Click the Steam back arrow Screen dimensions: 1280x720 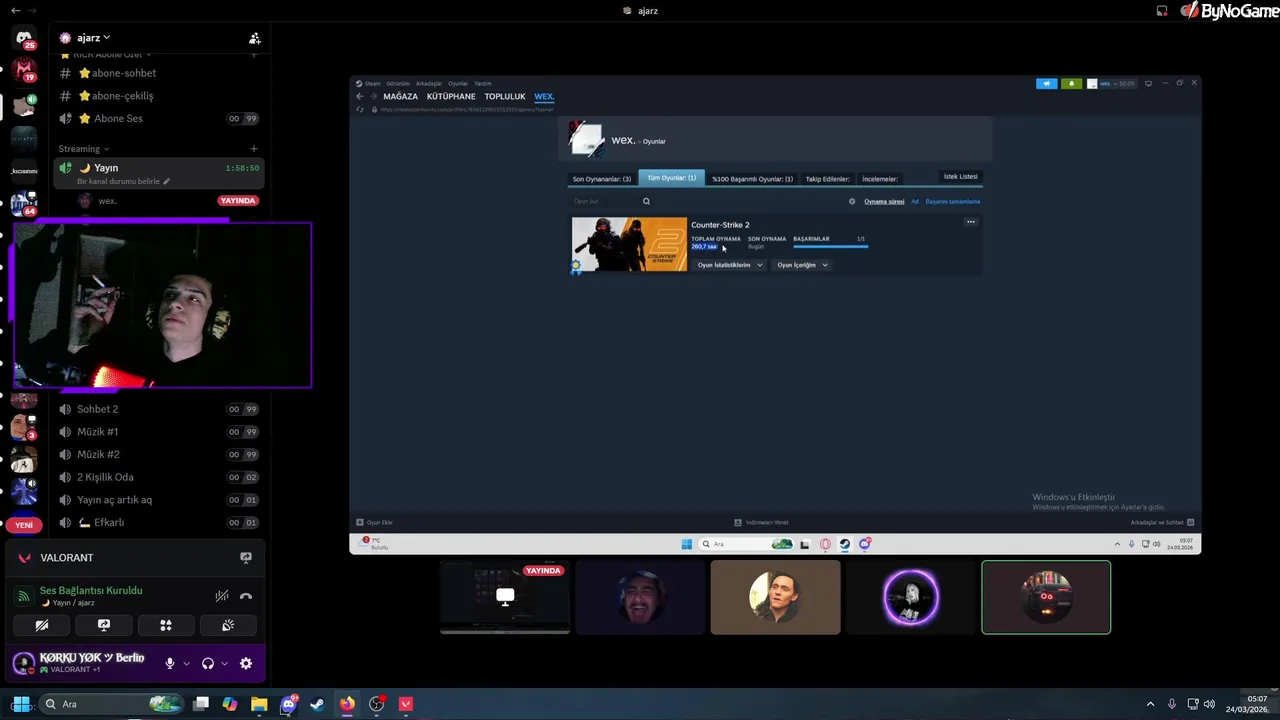tap(360, 97)
